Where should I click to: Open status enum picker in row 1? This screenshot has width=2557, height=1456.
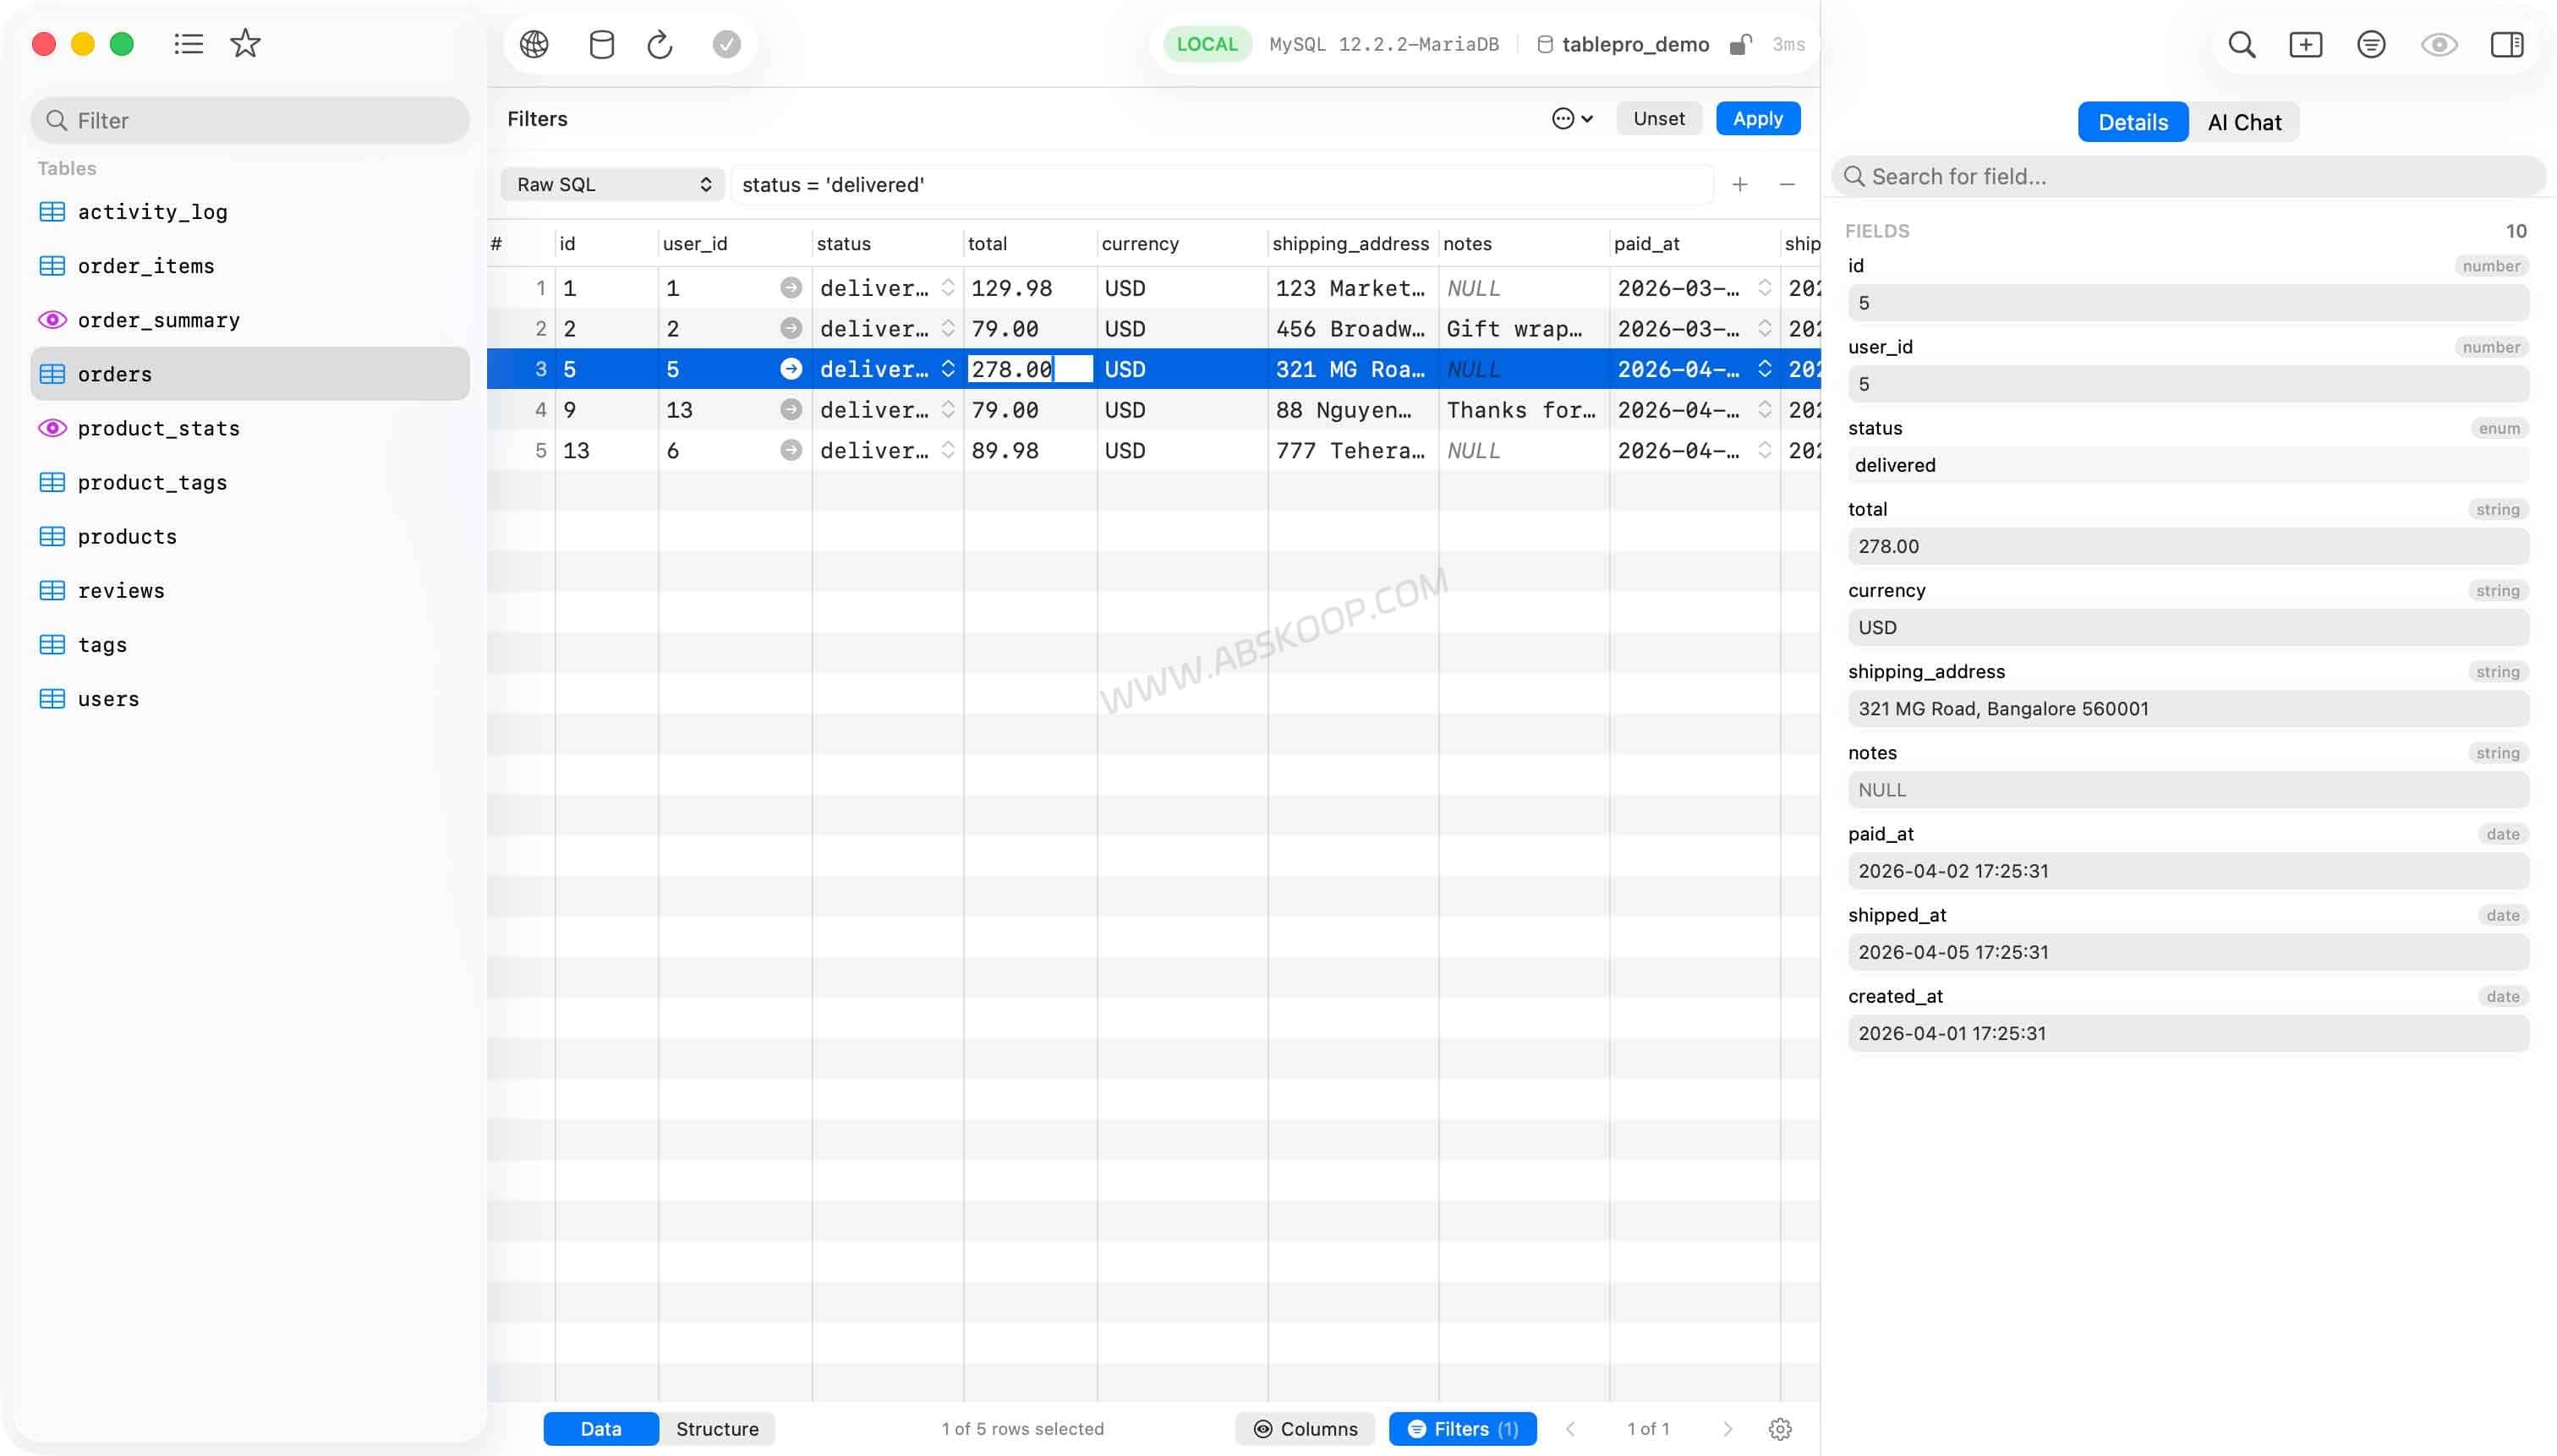tap(948, 288)
